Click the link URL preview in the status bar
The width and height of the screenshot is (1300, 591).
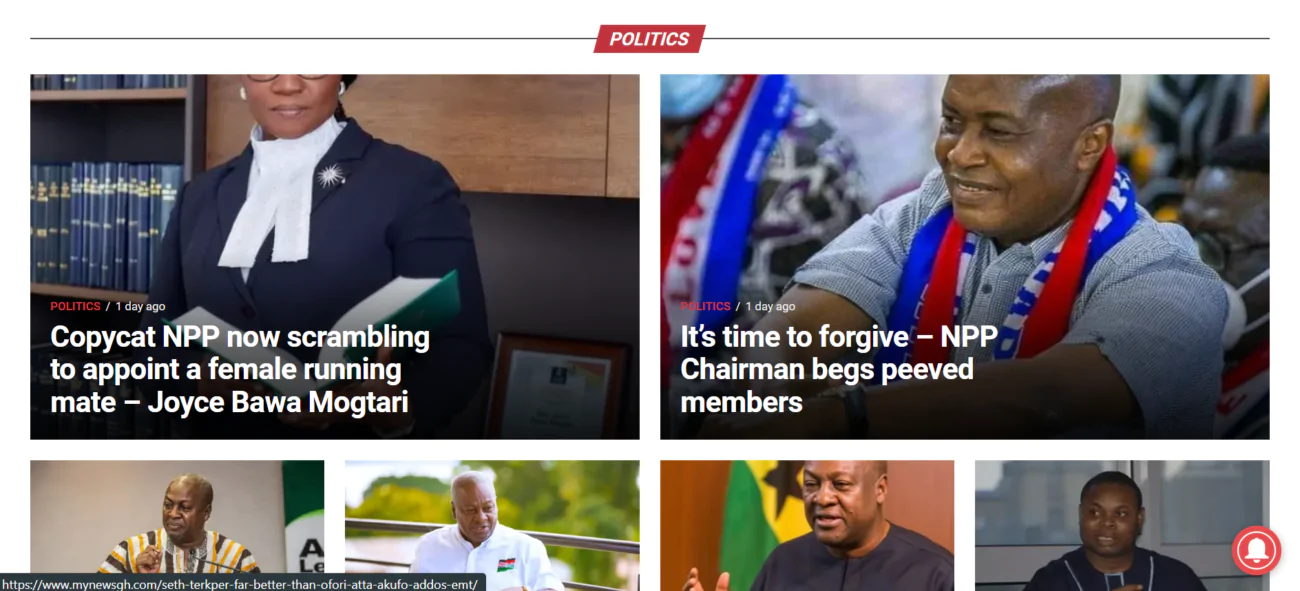click(243, 582)
